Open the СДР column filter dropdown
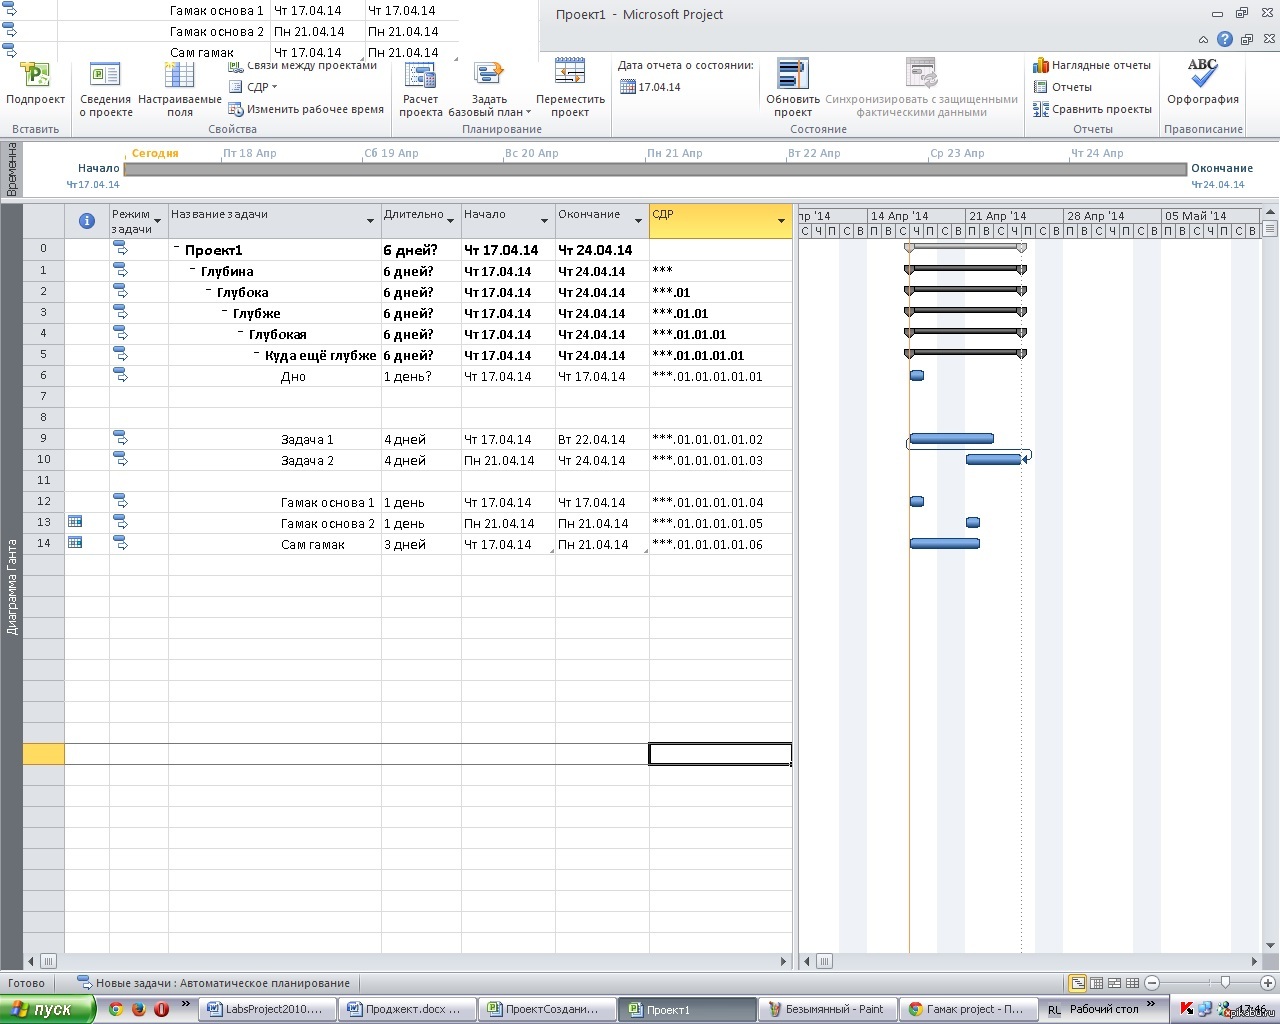 [781, 221]
